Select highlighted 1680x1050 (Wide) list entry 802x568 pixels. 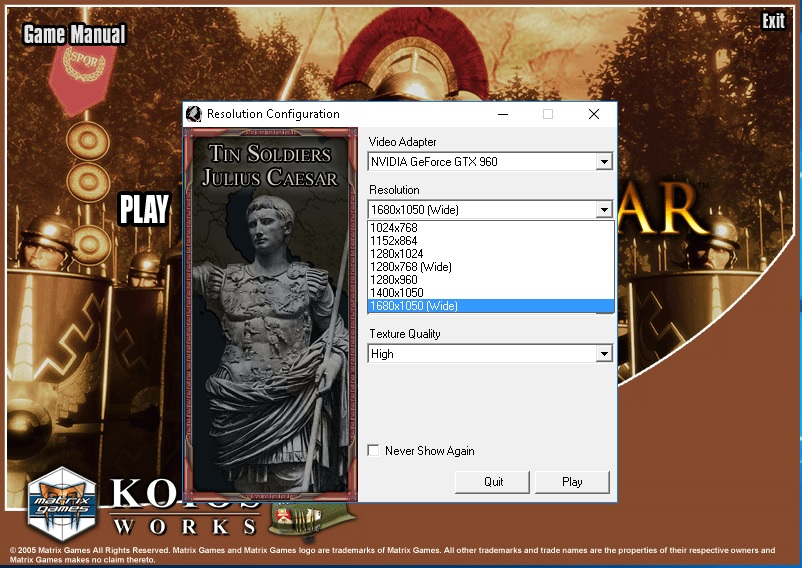click(491, 306)
